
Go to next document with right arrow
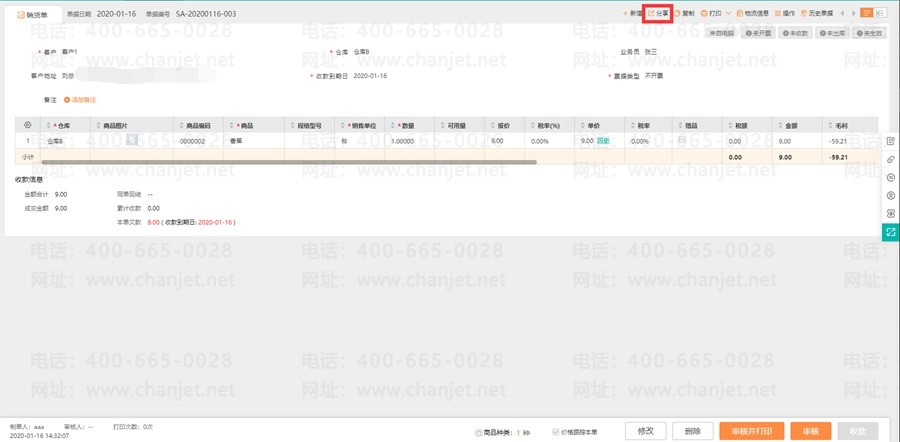click(x=854, y=13)
